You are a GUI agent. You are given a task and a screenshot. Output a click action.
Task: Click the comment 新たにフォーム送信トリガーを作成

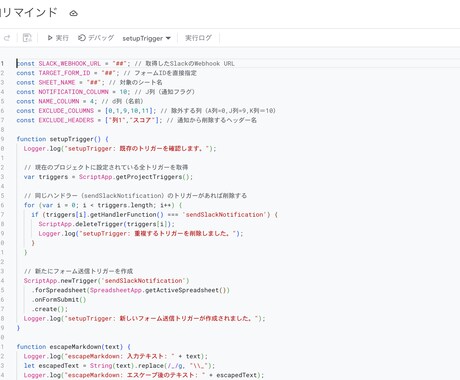point(78,271)
